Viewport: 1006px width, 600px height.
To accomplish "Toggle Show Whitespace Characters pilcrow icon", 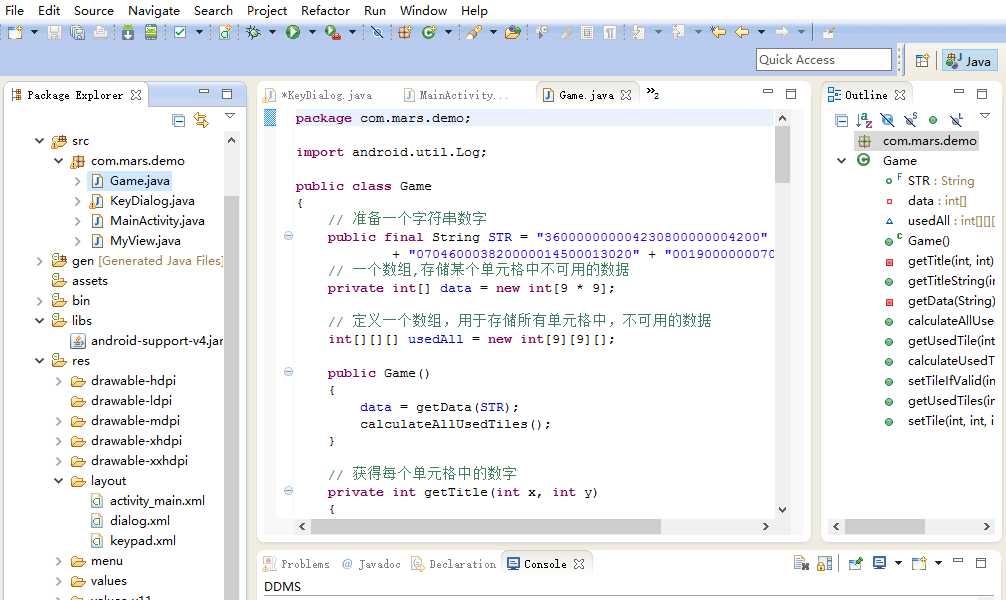I will [610, 31].
